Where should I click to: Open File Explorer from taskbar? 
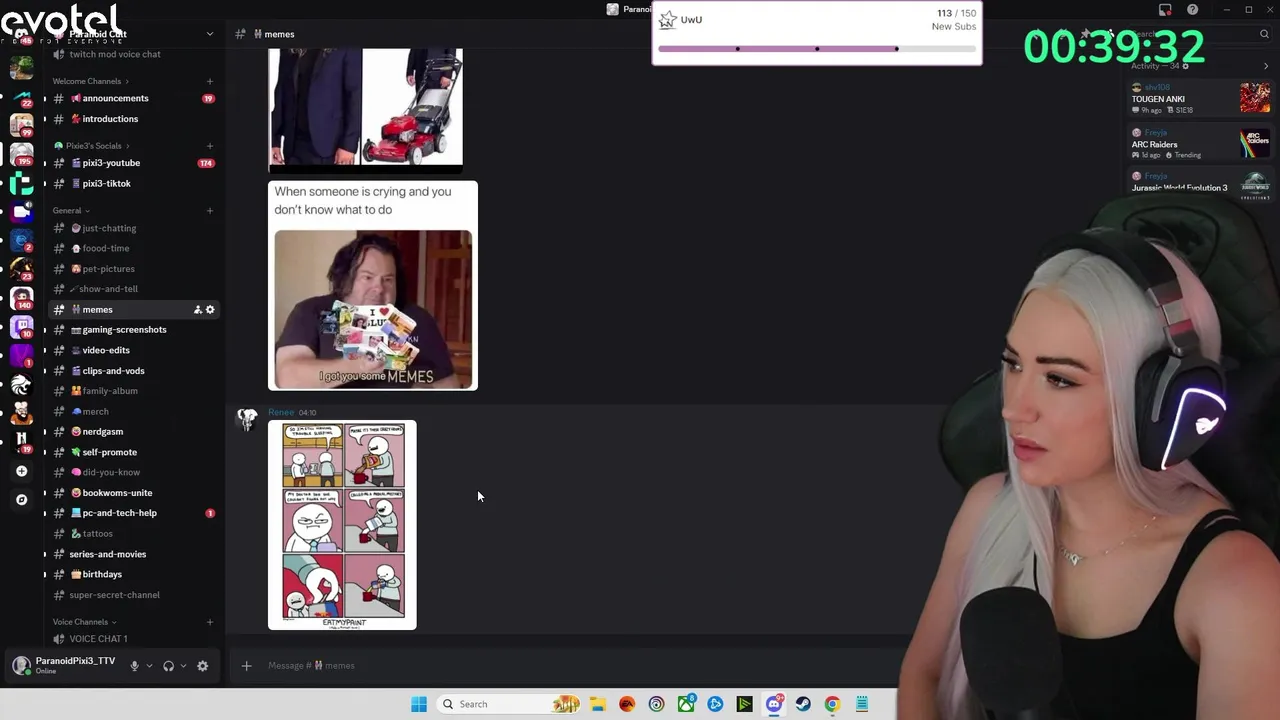(597, 704)
